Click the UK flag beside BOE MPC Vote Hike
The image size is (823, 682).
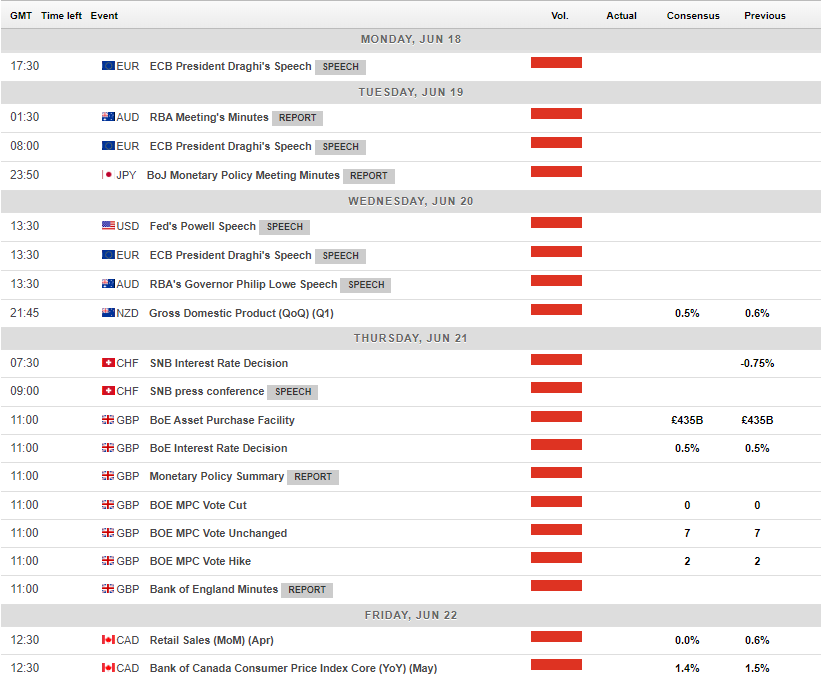point(108,561)
